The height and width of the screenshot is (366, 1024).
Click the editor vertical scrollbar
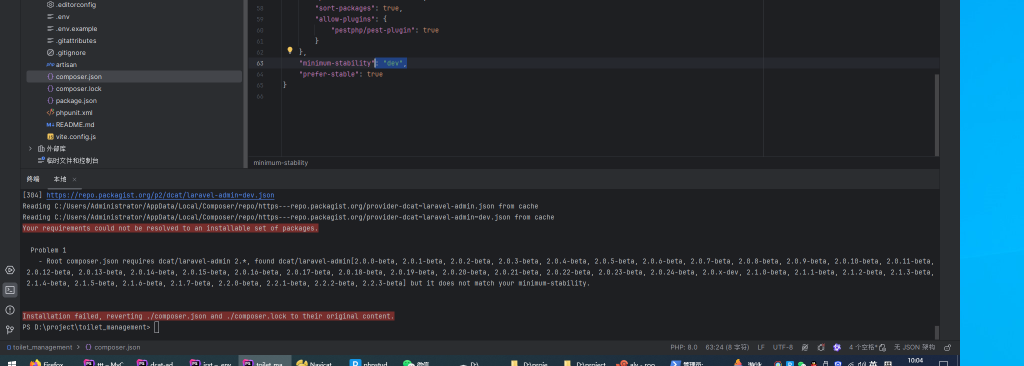coord(936,114)
